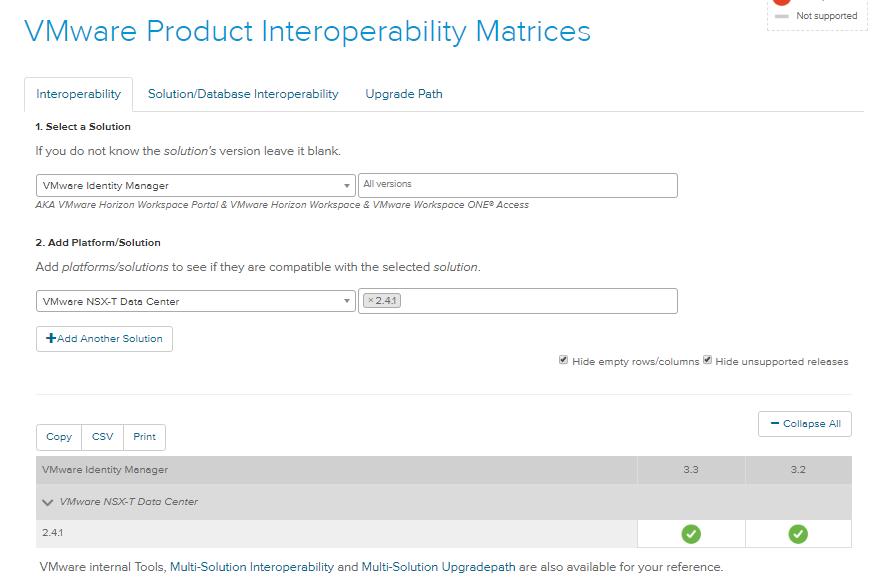Remove the 2.4.1 version tag
Screen dimensions: 884x588
coord(370,300)
